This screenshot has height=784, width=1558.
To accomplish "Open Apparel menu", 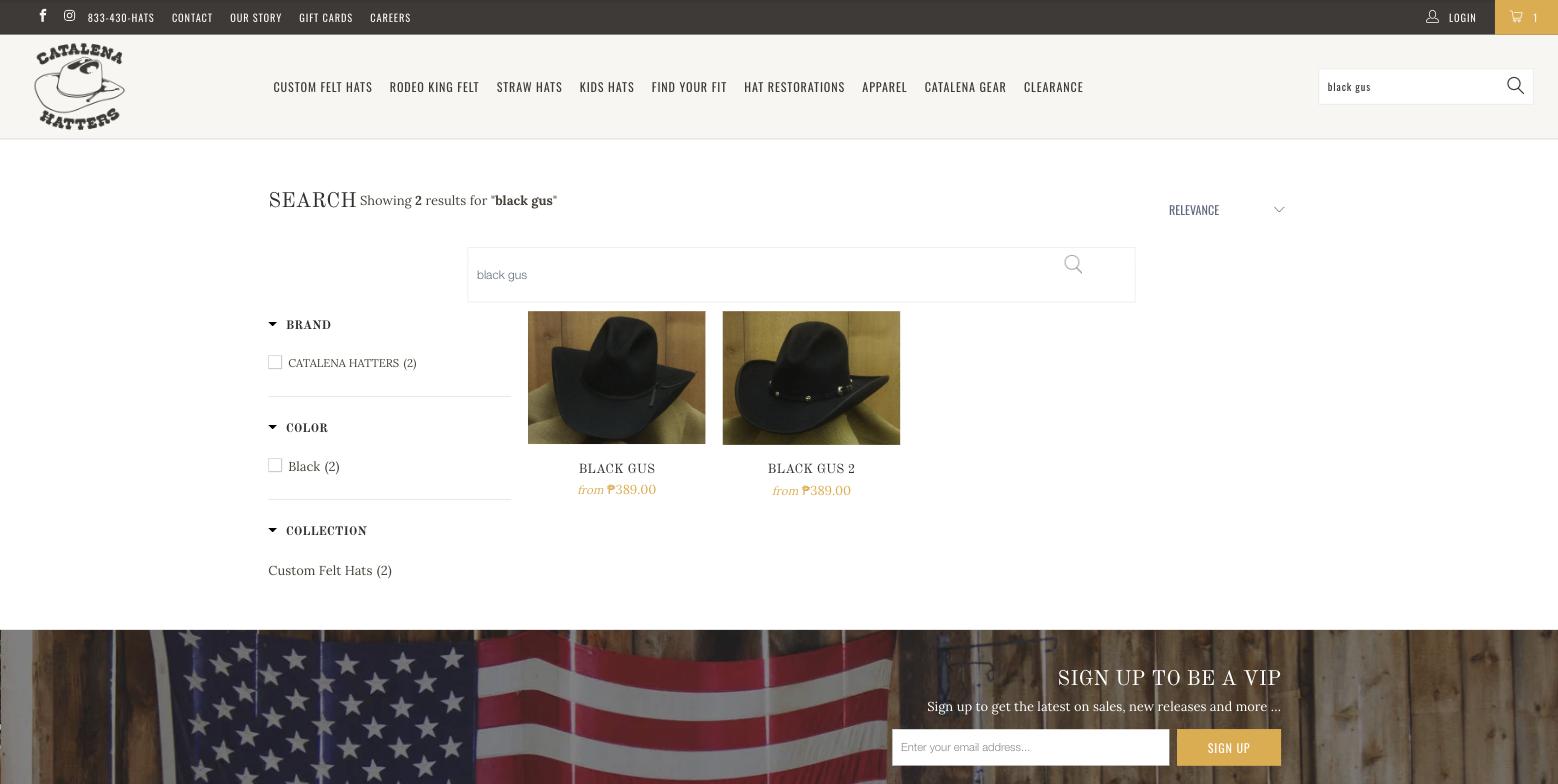I will tap(884, 87).
